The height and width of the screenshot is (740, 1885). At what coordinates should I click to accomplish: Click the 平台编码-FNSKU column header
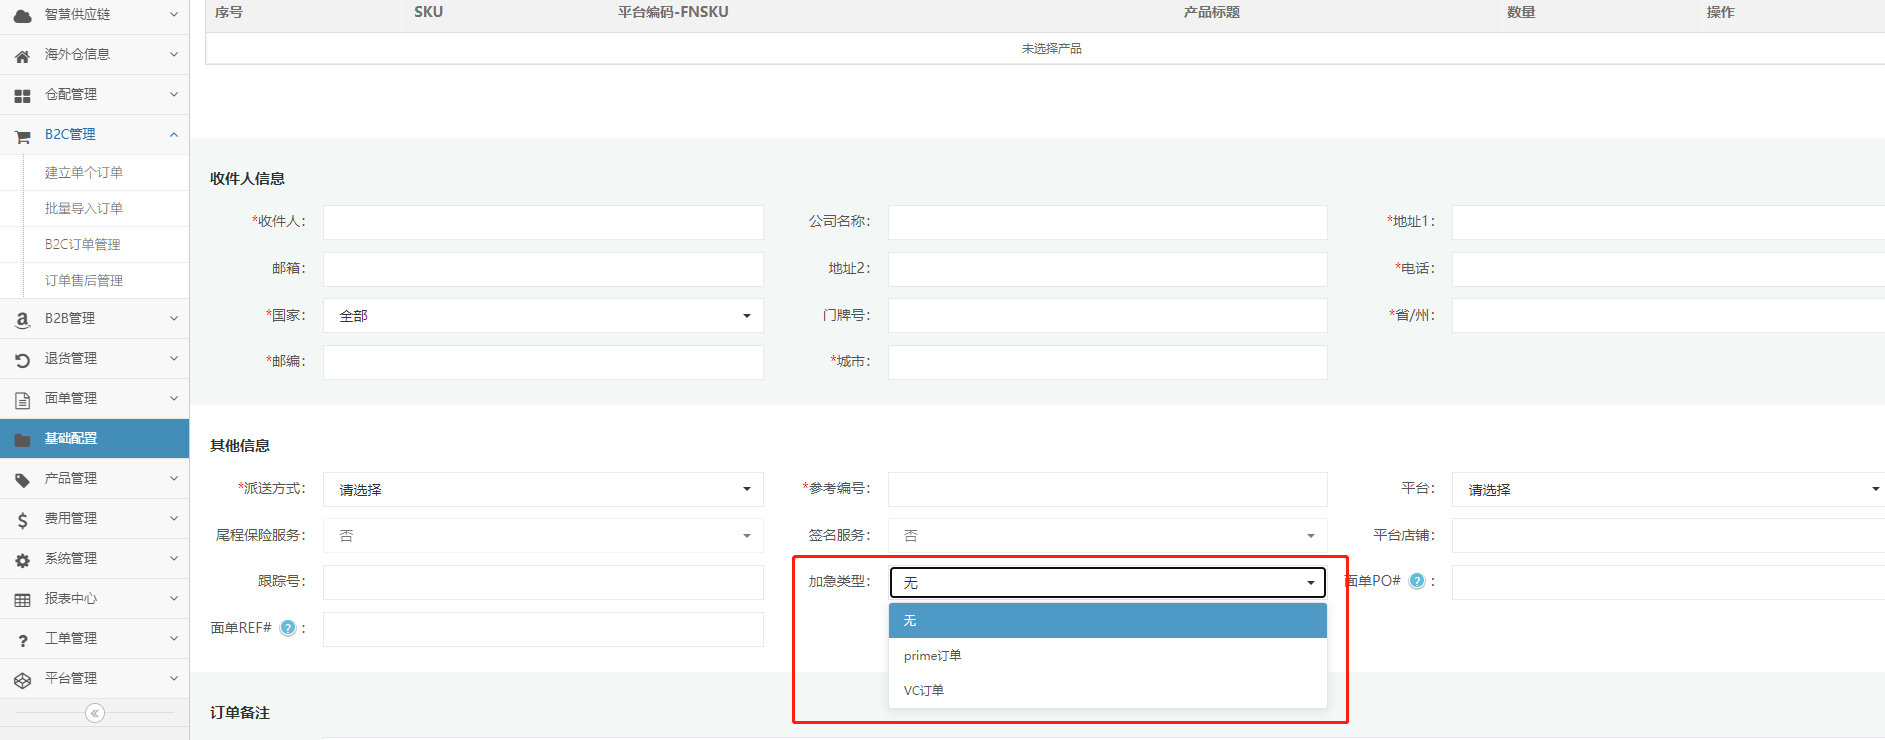click(673, 12)
